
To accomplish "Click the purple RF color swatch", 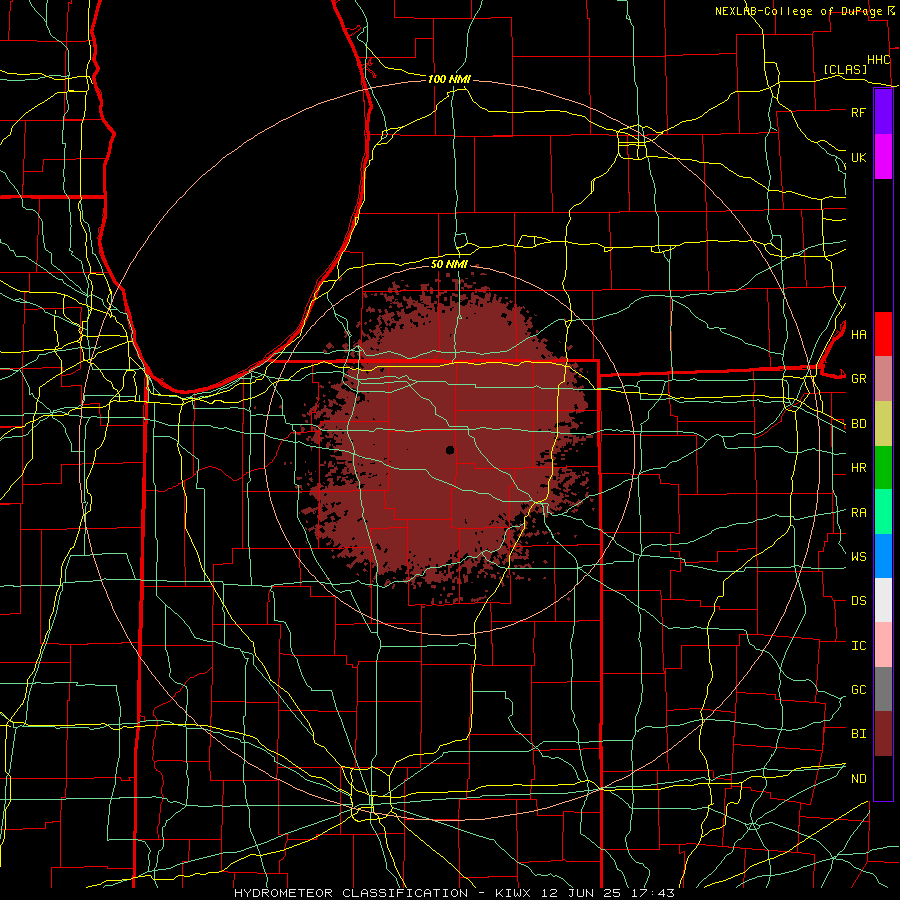I will [x=883, y=112].
